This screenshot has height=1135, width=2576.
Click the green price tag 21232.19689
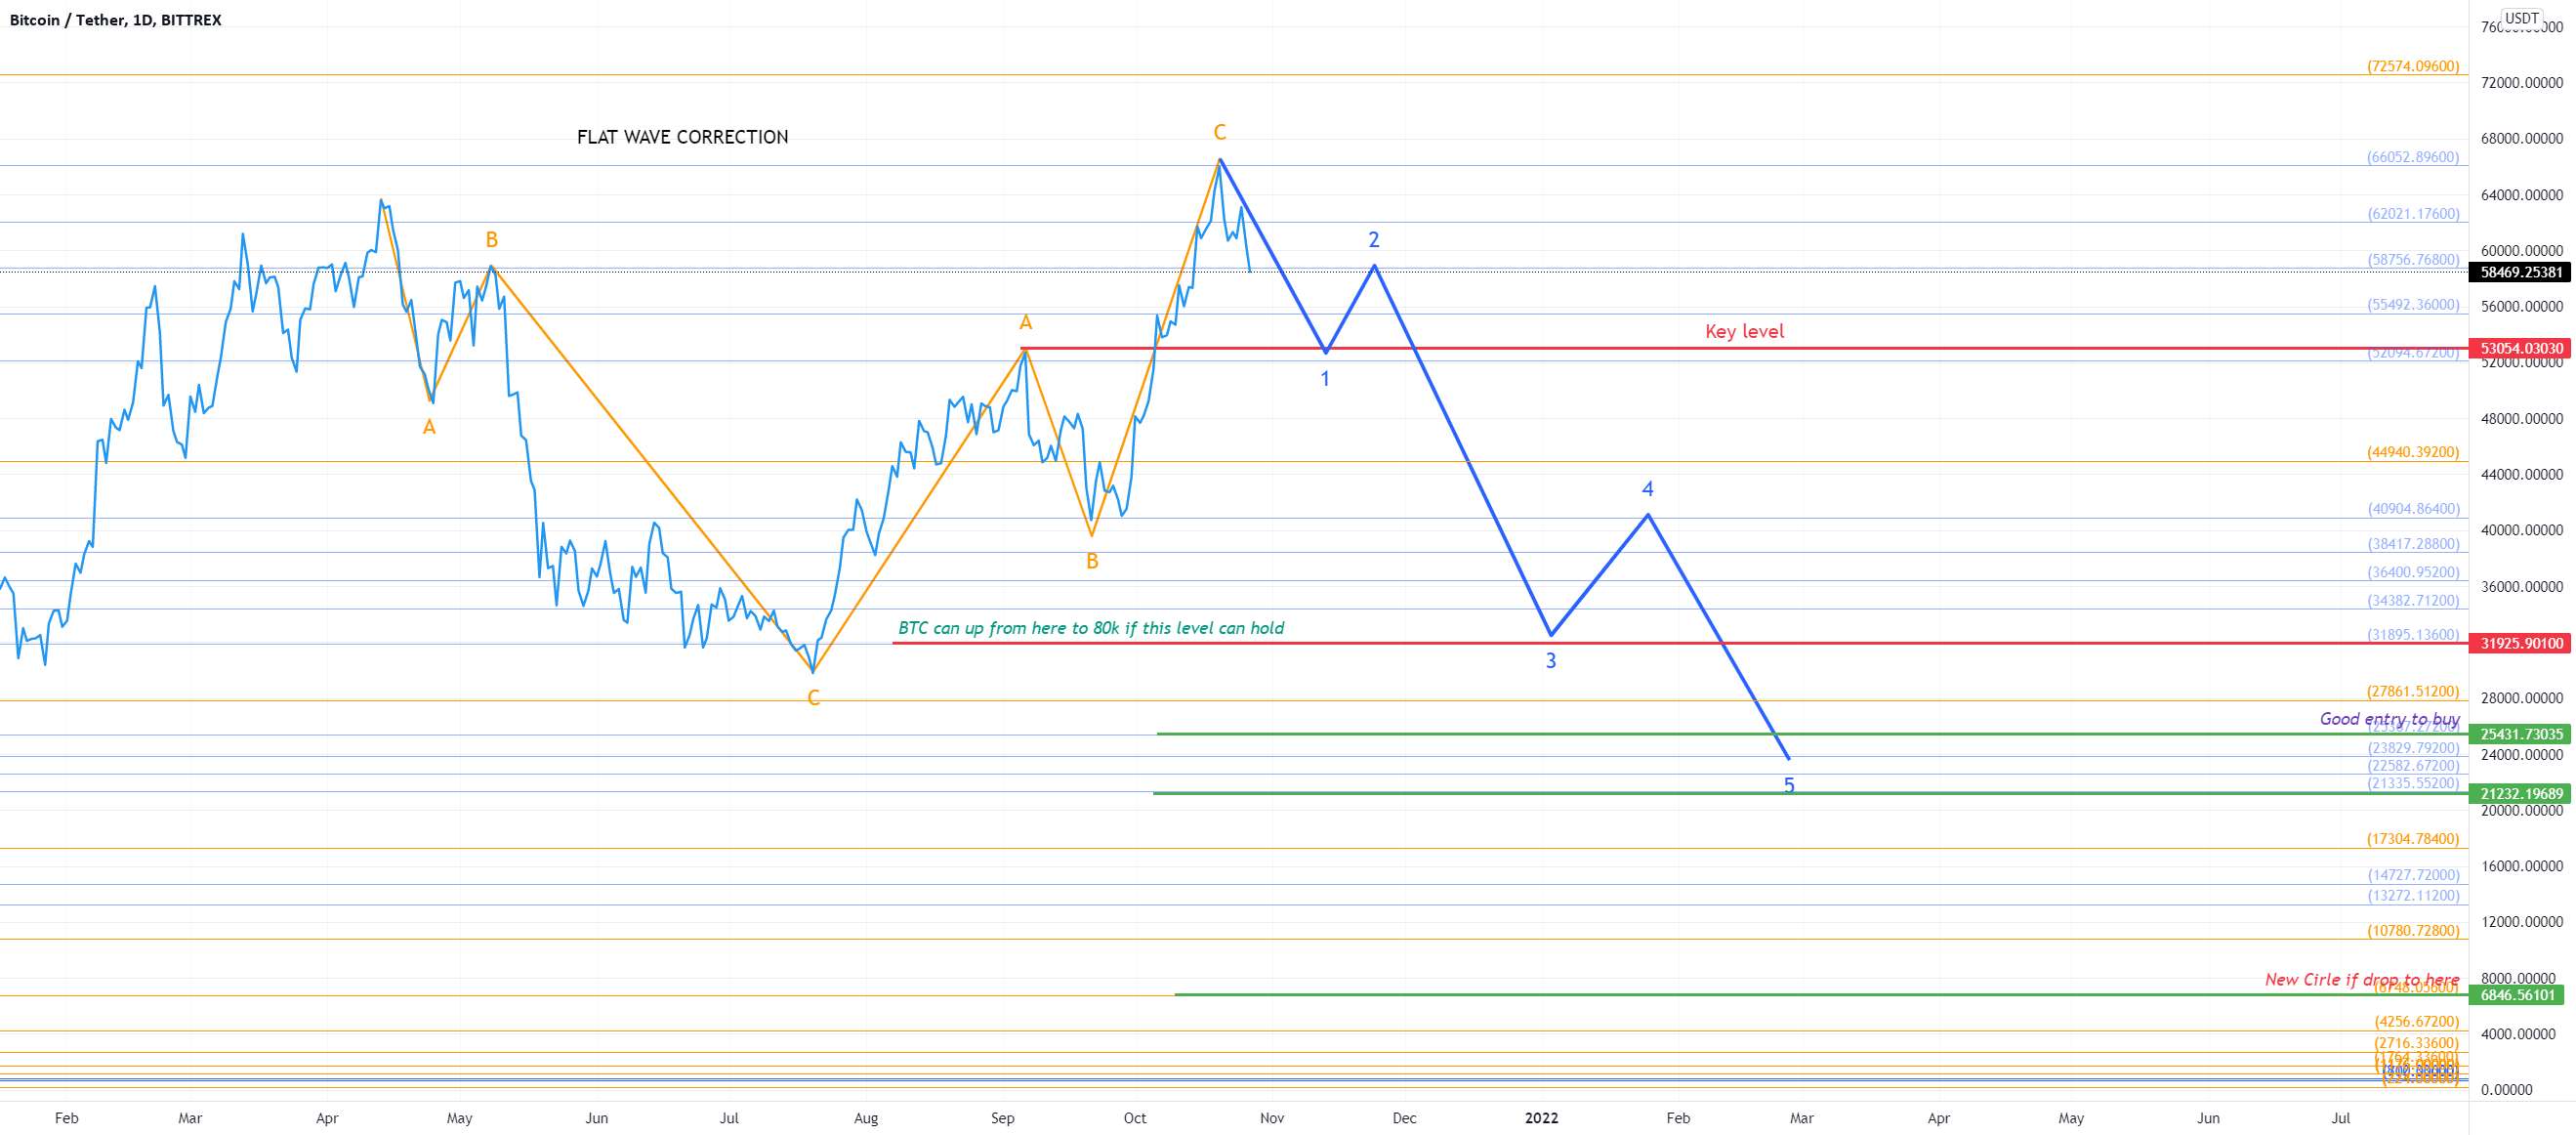click(x=2521, y=793)
